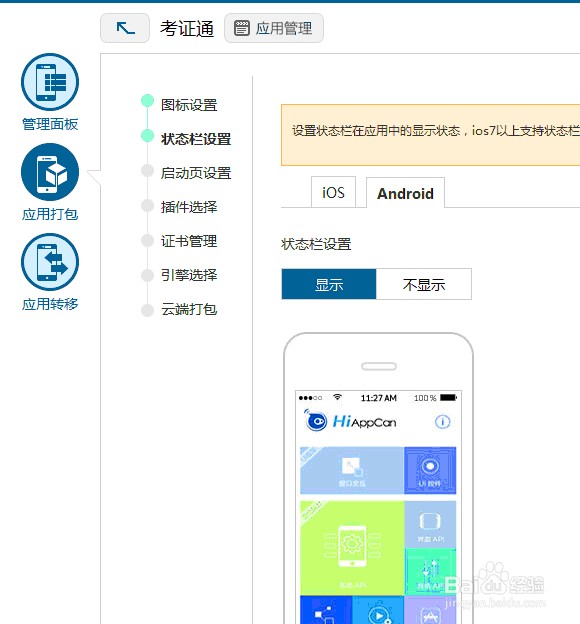This screenshot has height=624, width=580.
Task: Click the 应用管理 list icon
Action: (242, 28)
